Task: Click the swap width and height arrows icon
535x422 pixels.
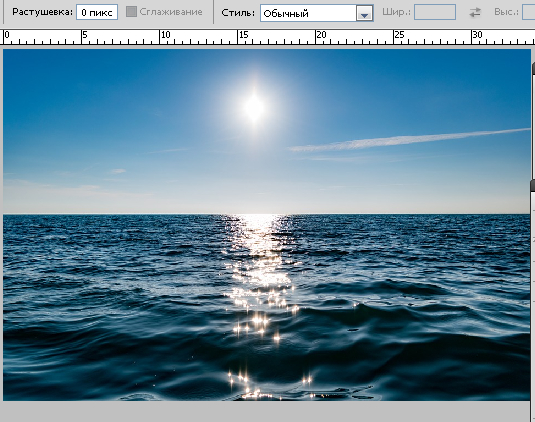Action: click(475, 13)
